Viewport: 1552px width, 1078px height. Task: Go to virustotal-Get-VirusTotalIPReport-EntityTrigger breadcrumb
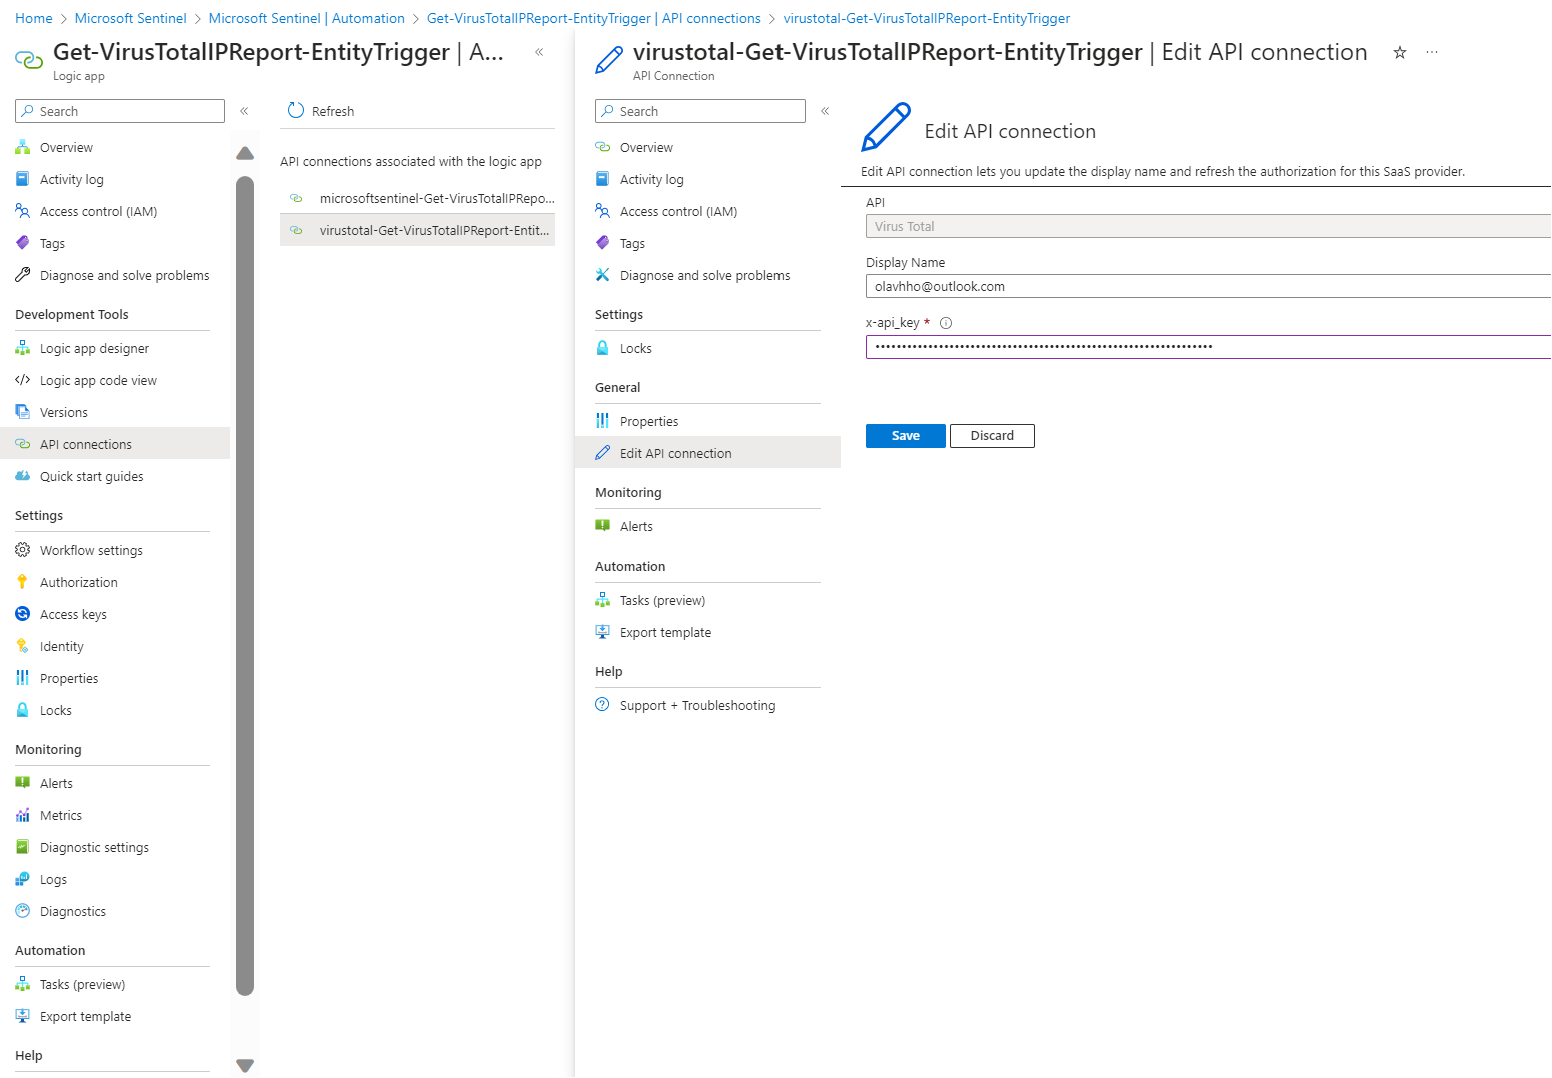click(x=927, y=18)
